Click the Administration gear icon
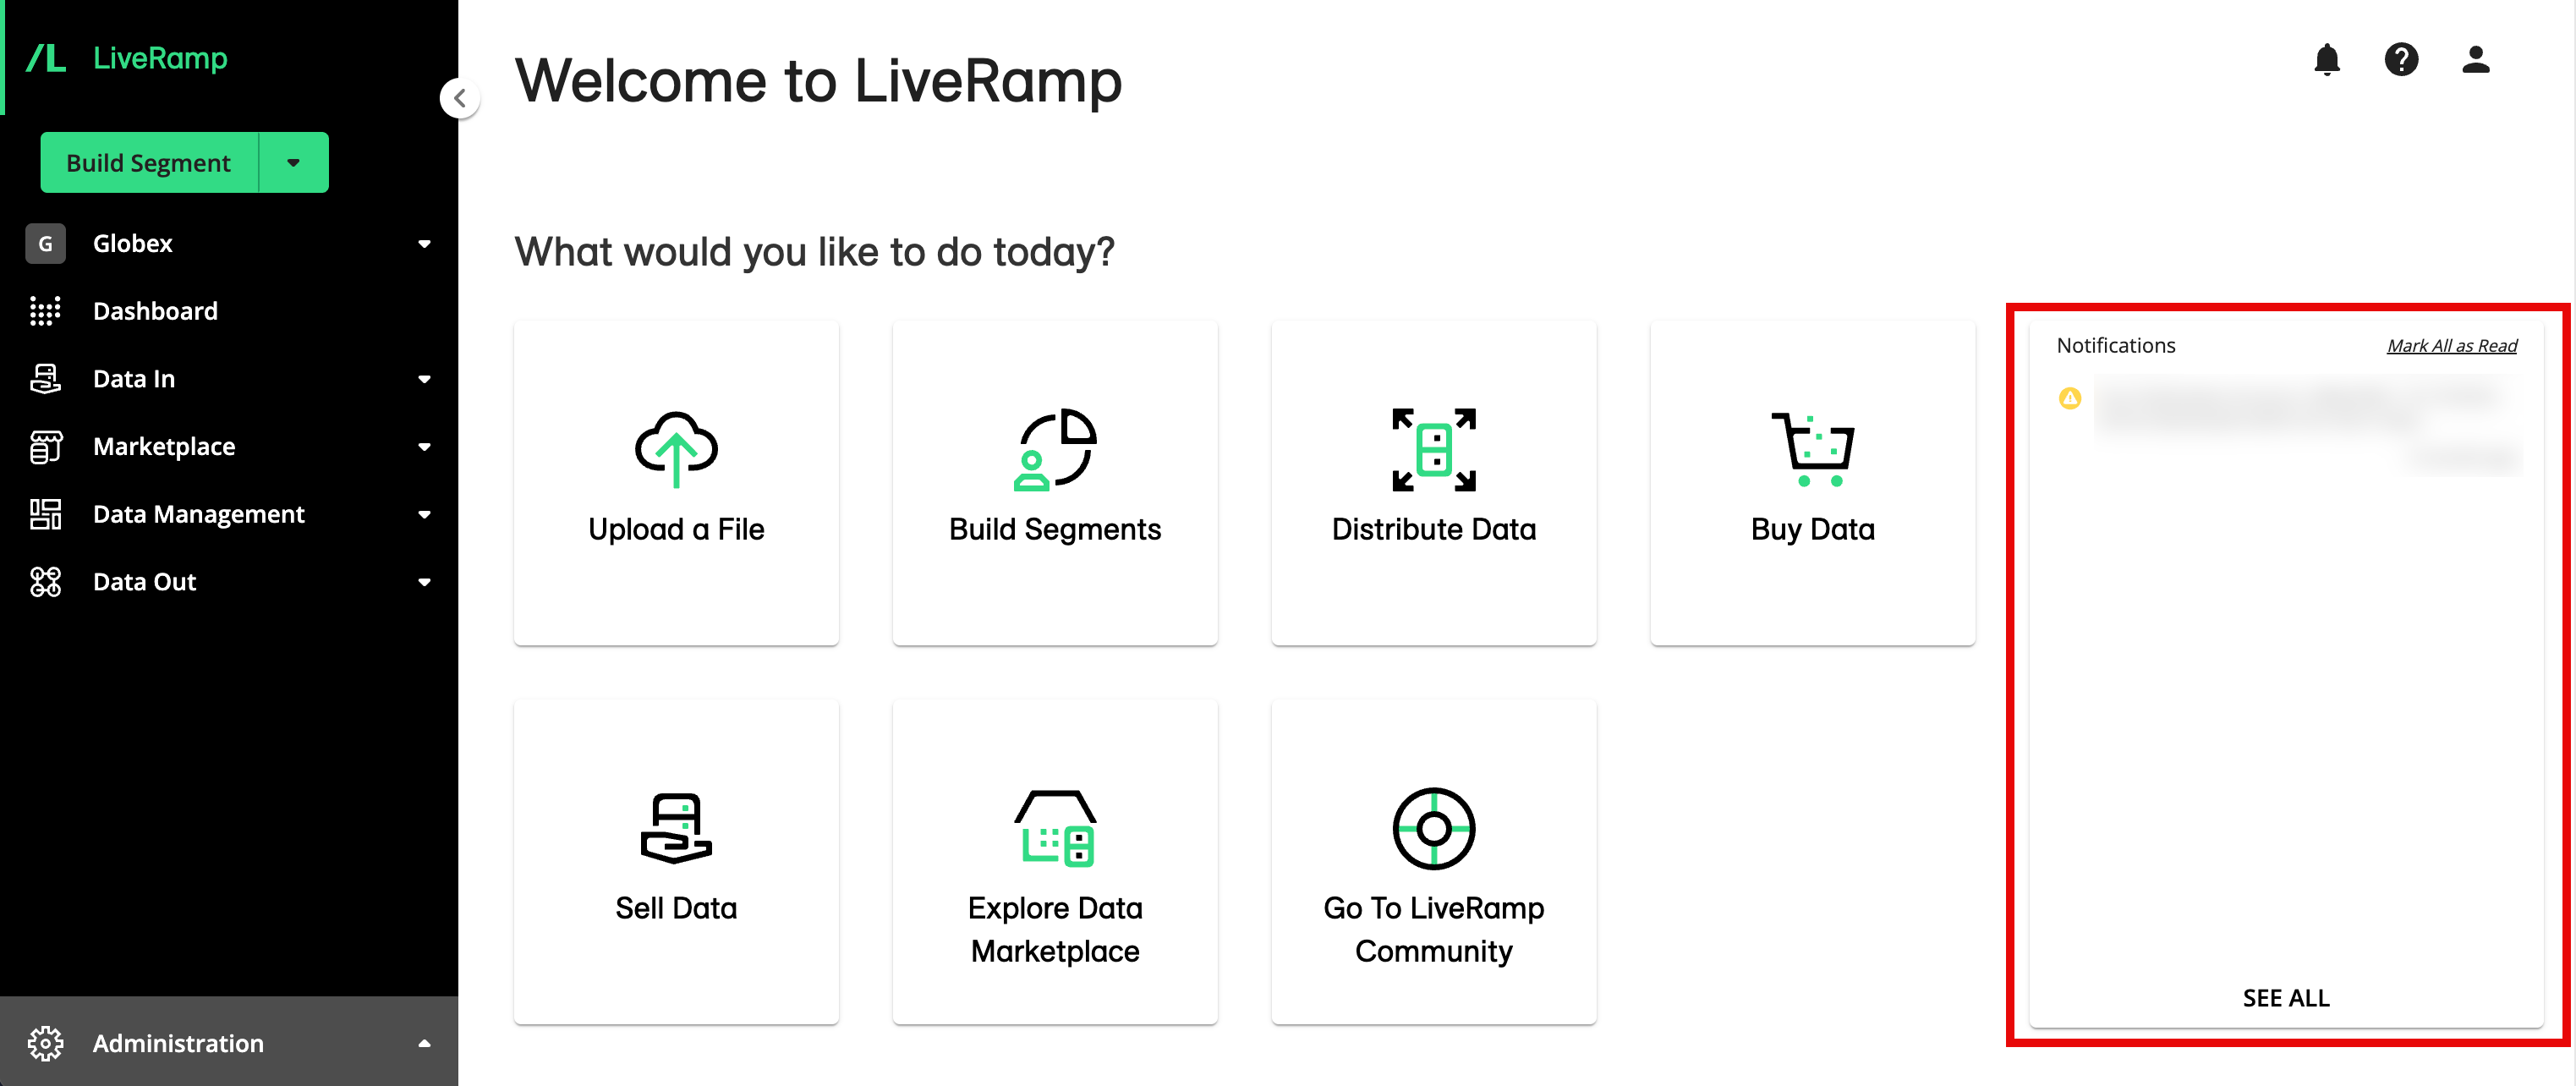The height and width of the screenshot is (1086, 2576). (45, 1043)
